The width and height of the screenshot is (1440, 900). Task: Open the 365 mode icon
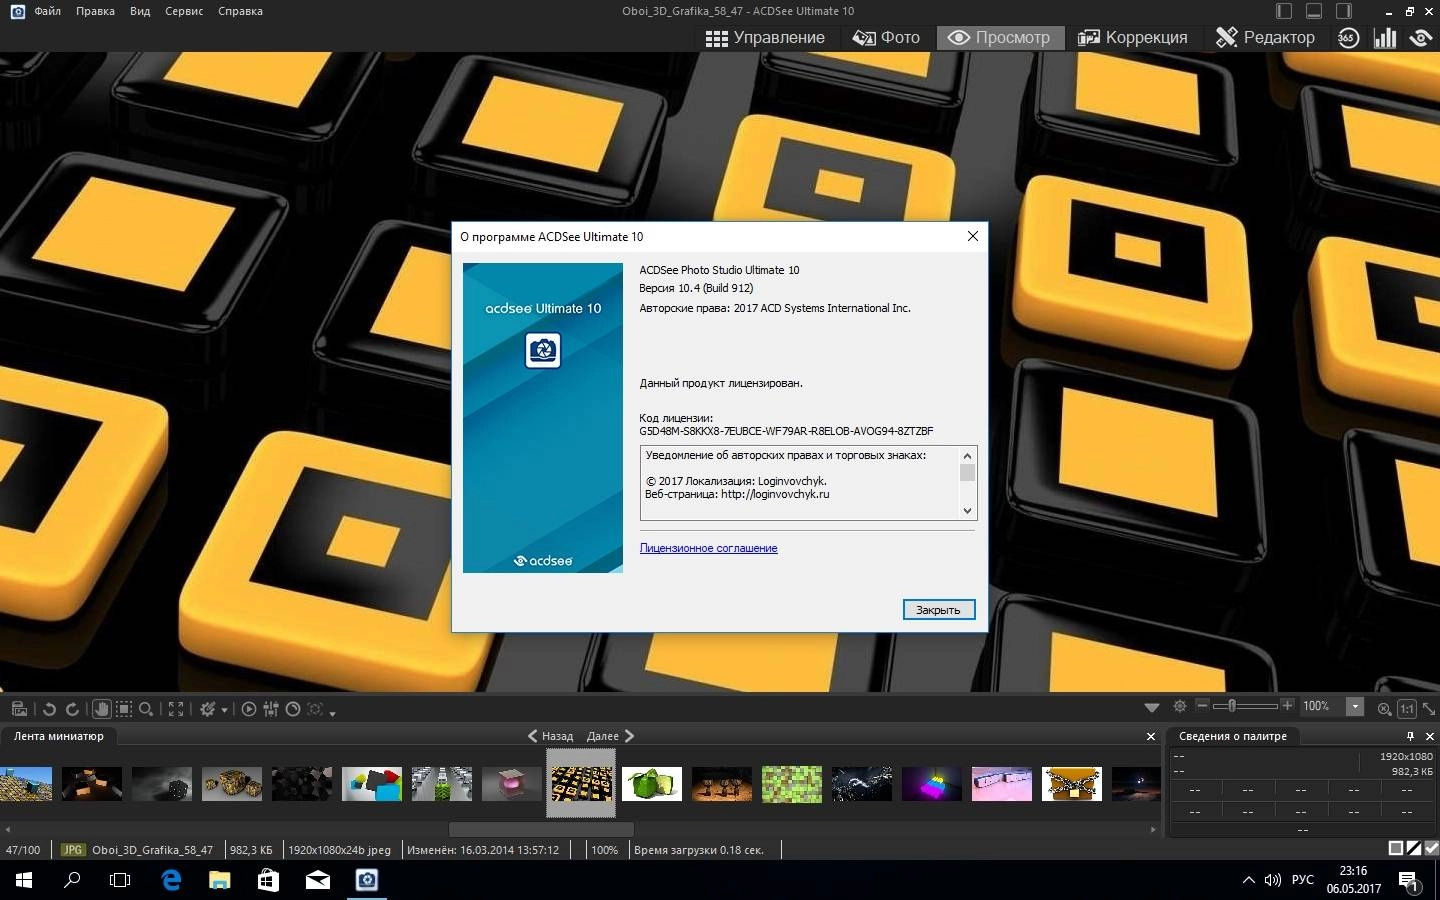1348,38
